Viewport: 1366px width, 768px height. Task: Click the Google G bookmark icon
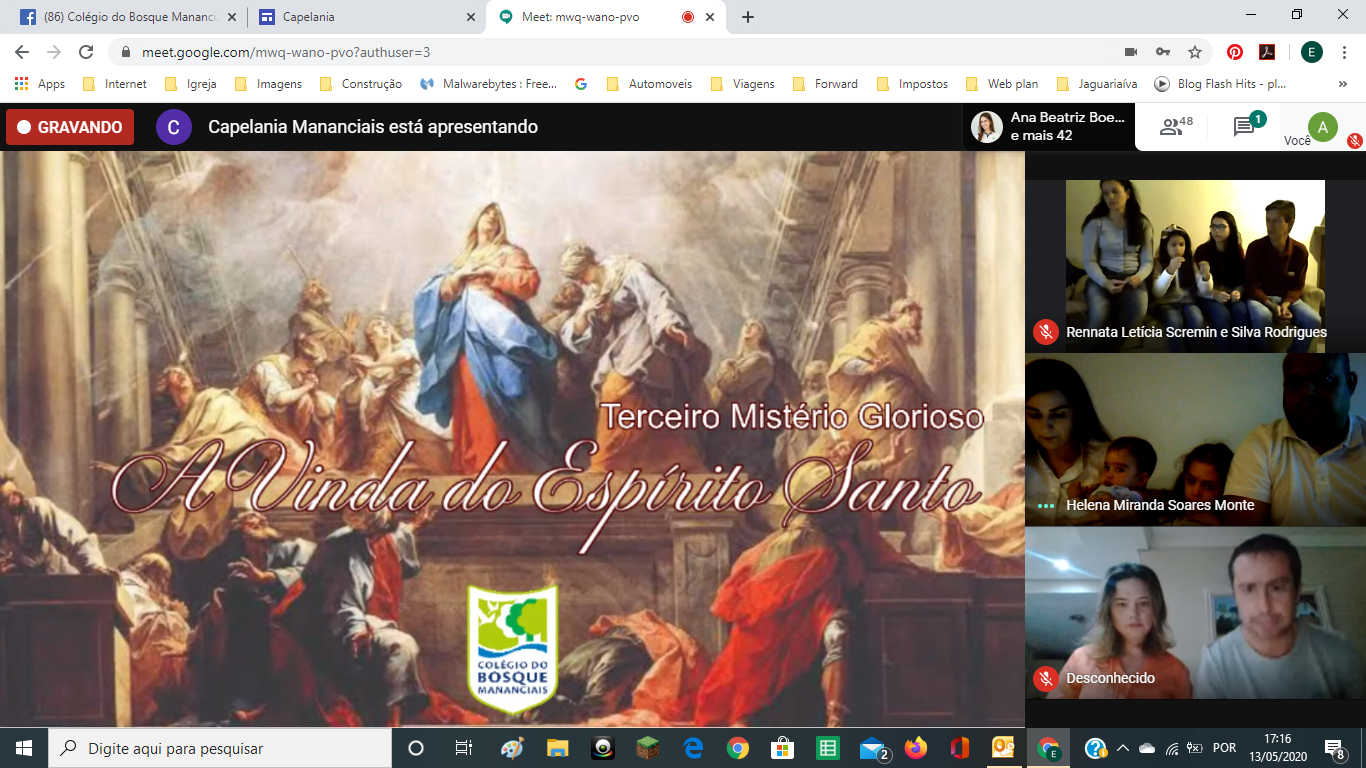pos(581,84)
